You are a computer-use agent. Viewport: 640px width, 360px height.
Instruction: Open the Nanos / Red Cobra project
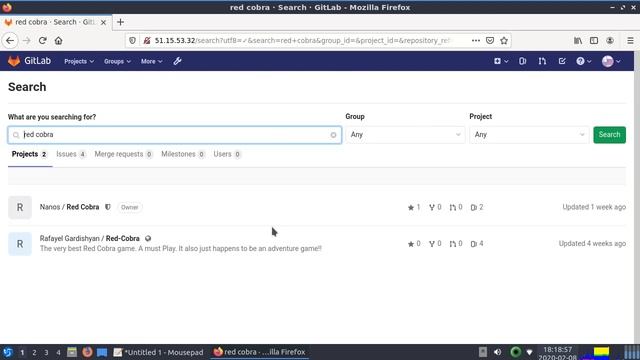(69, 207)
